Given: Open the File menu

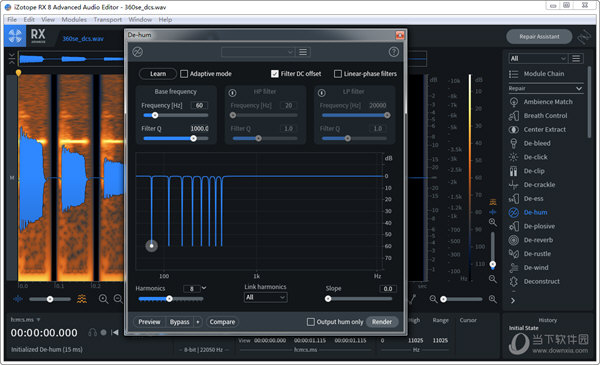Looking at the screenshot, I should 12,20.
